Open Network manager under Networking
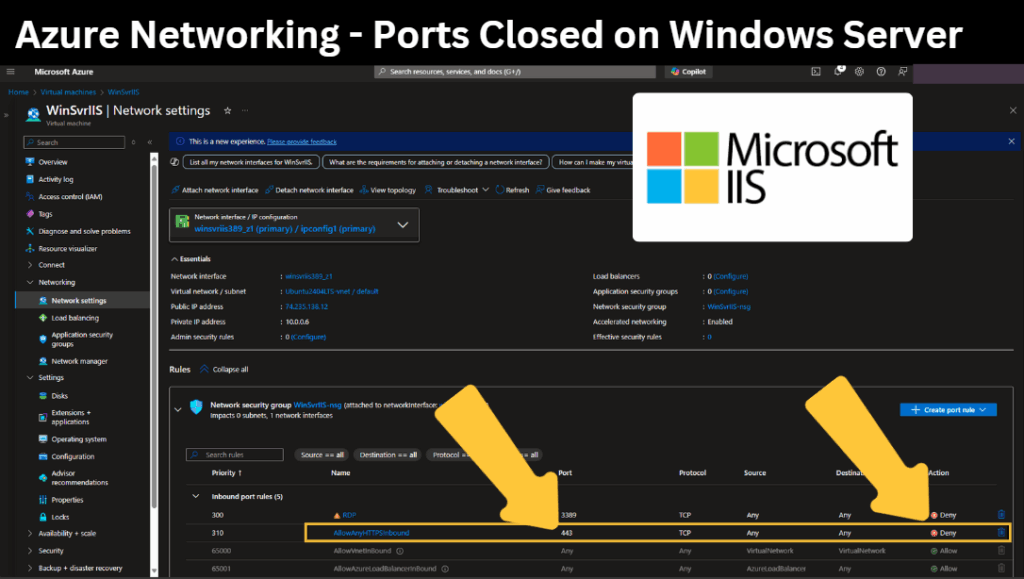This screenshot has width=1024, height=579. 79,361
